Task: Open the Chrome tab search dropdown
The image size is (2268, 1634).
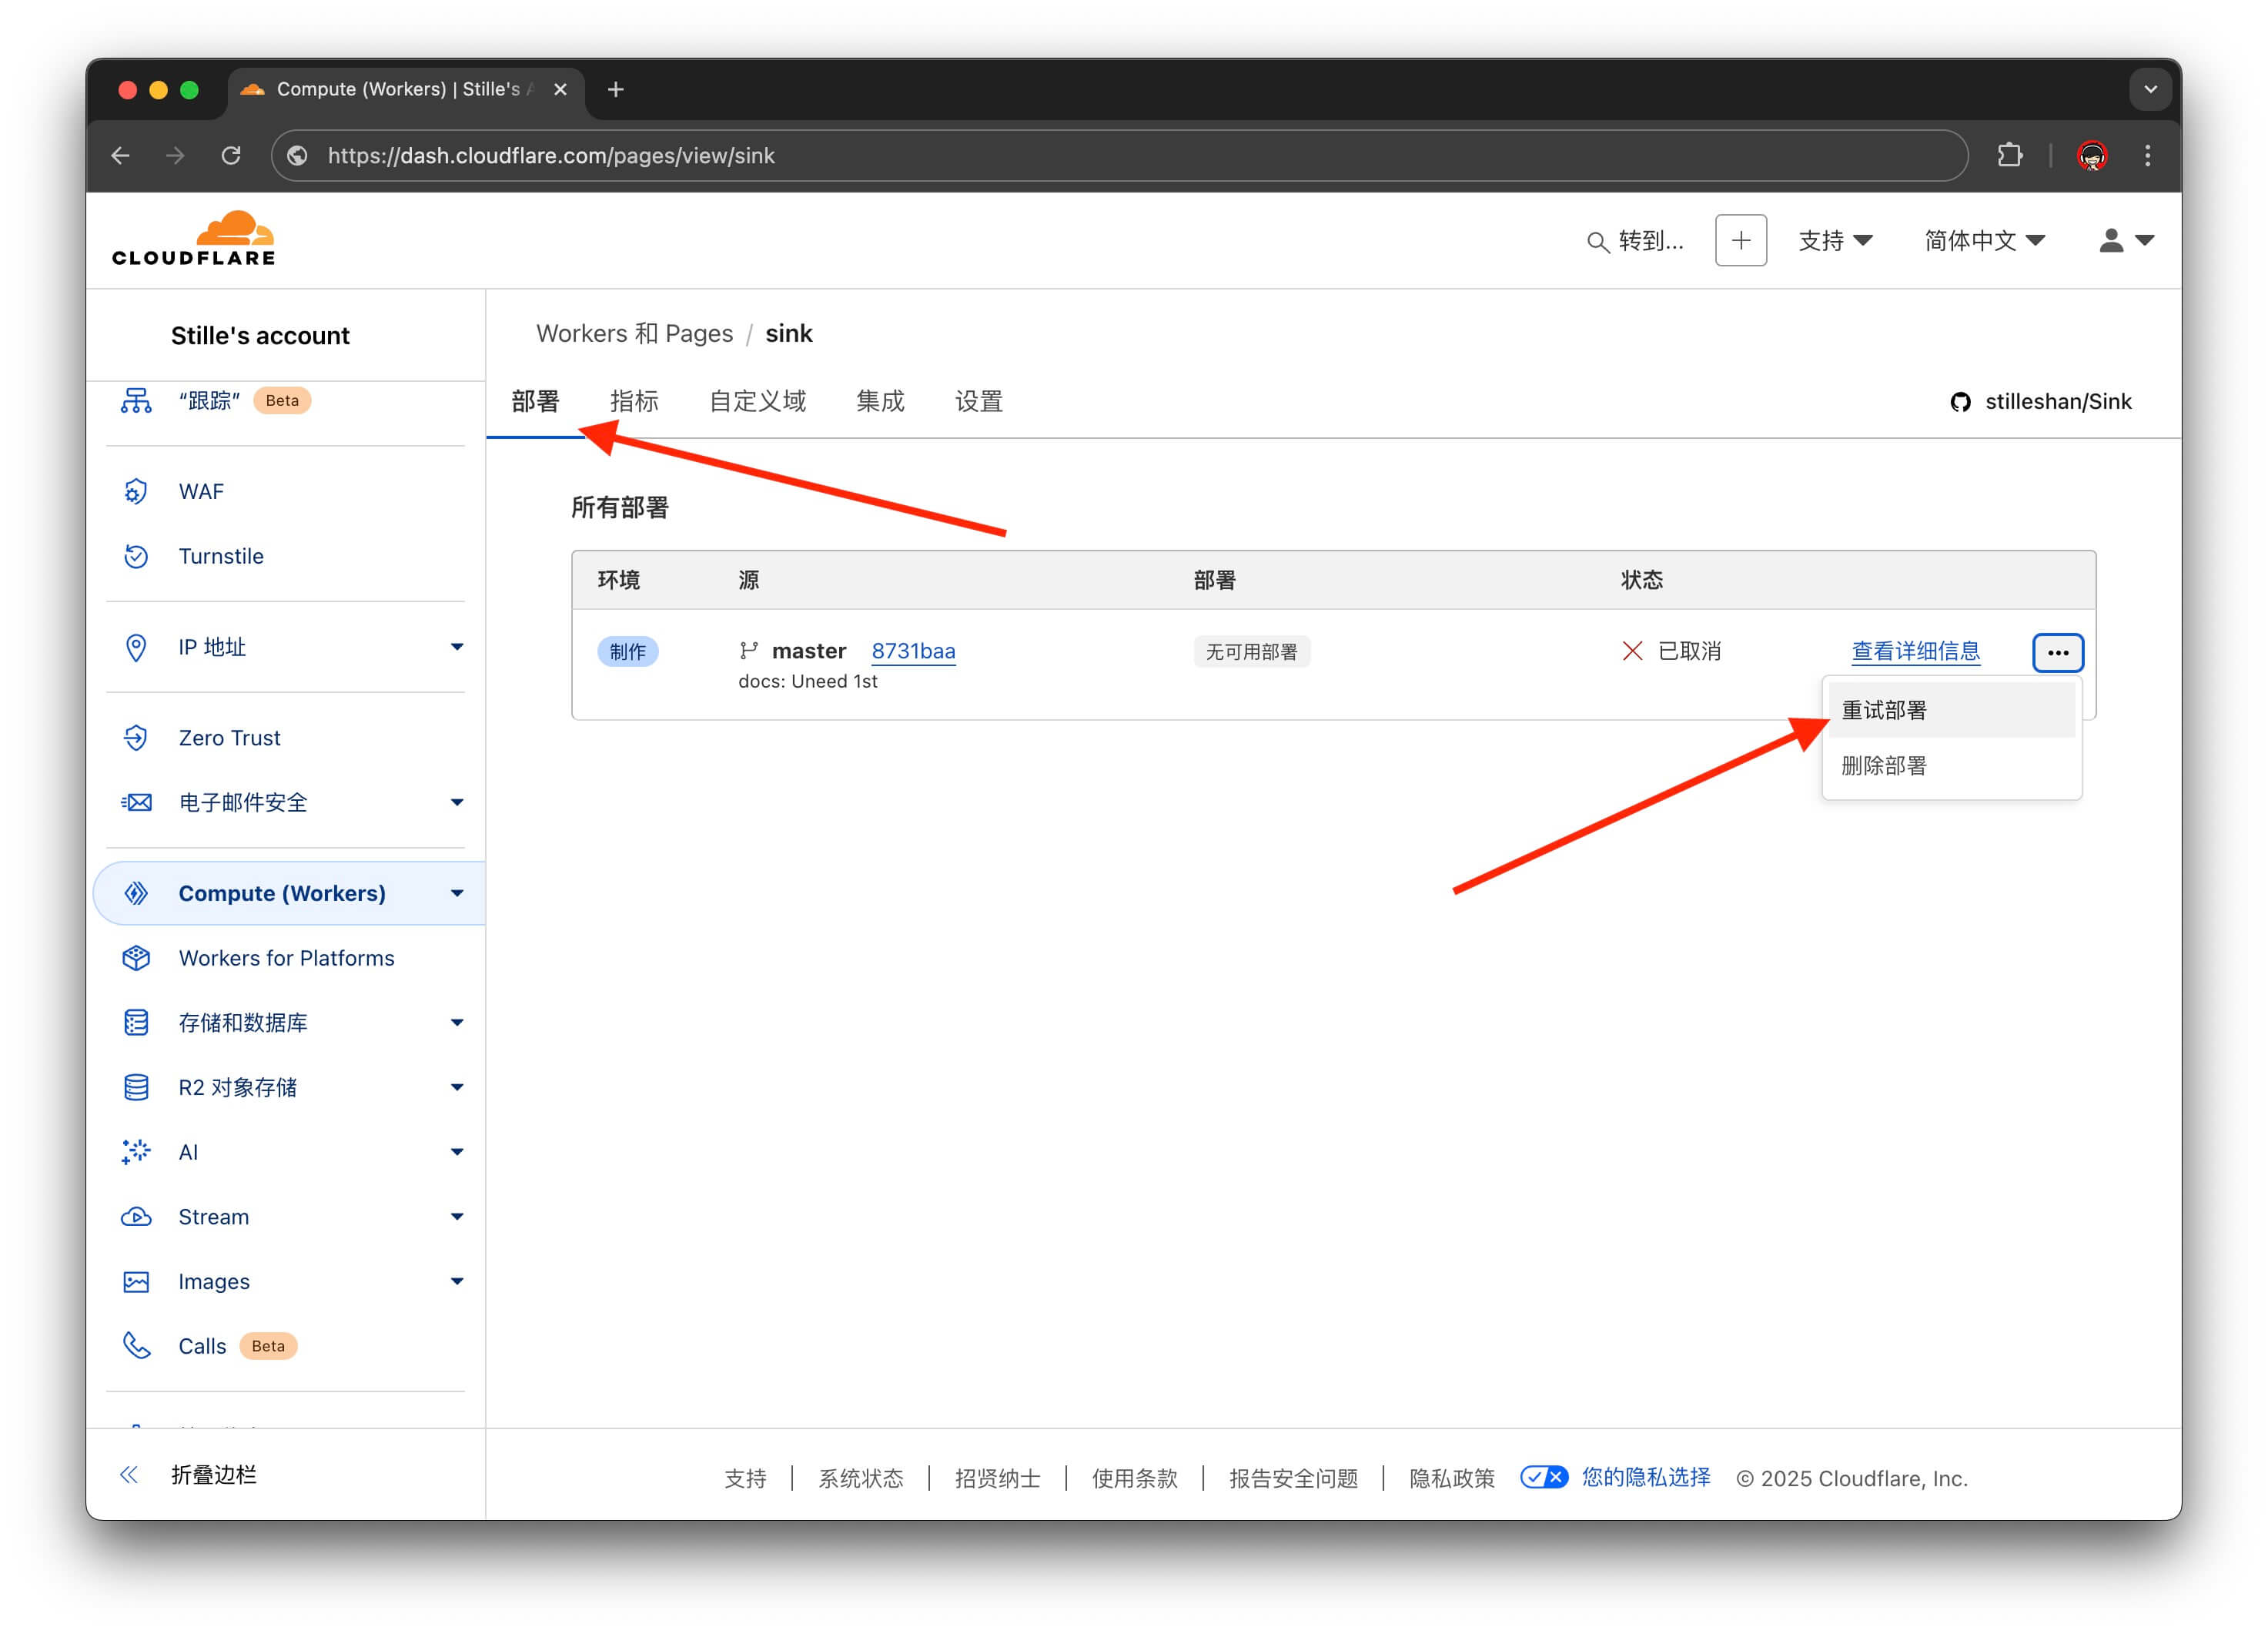Action: 2150,89
